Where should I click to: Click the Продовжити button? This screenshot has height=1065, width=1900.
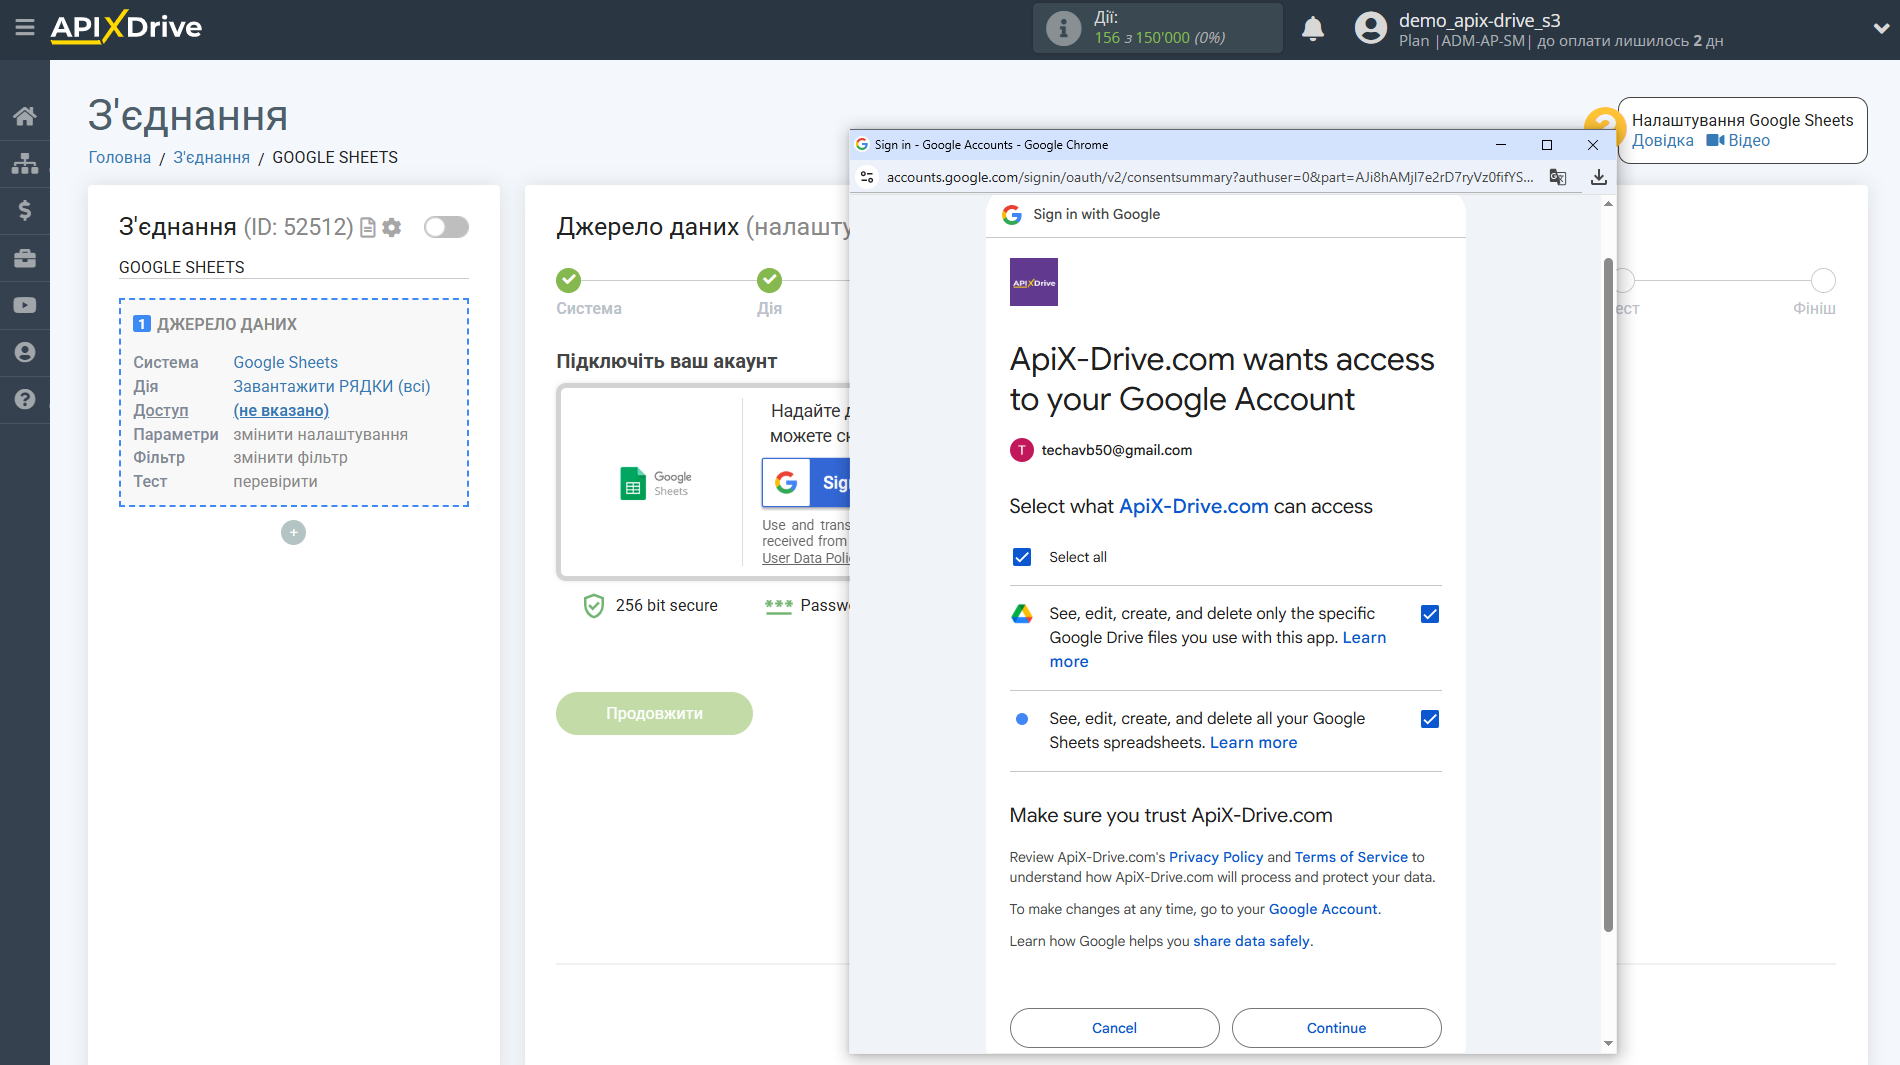point(654,713)
